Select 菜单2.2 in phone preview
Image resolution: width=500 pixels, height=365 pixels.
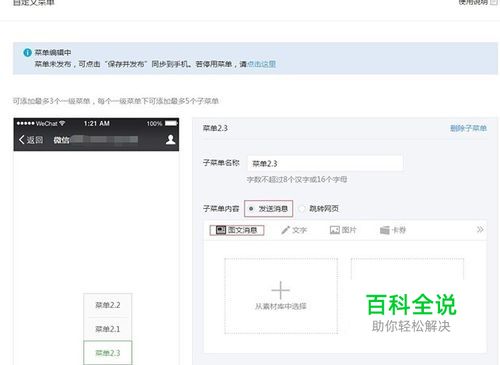click(108, 305)
